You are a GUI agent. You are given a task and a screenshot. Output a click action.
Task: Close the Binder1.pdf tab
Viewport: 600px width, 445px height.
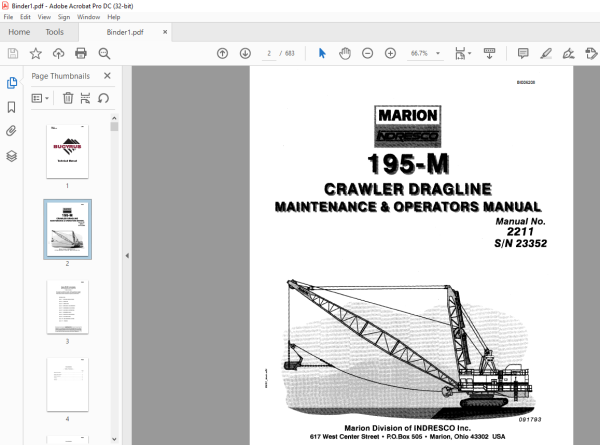click(165, 32)
